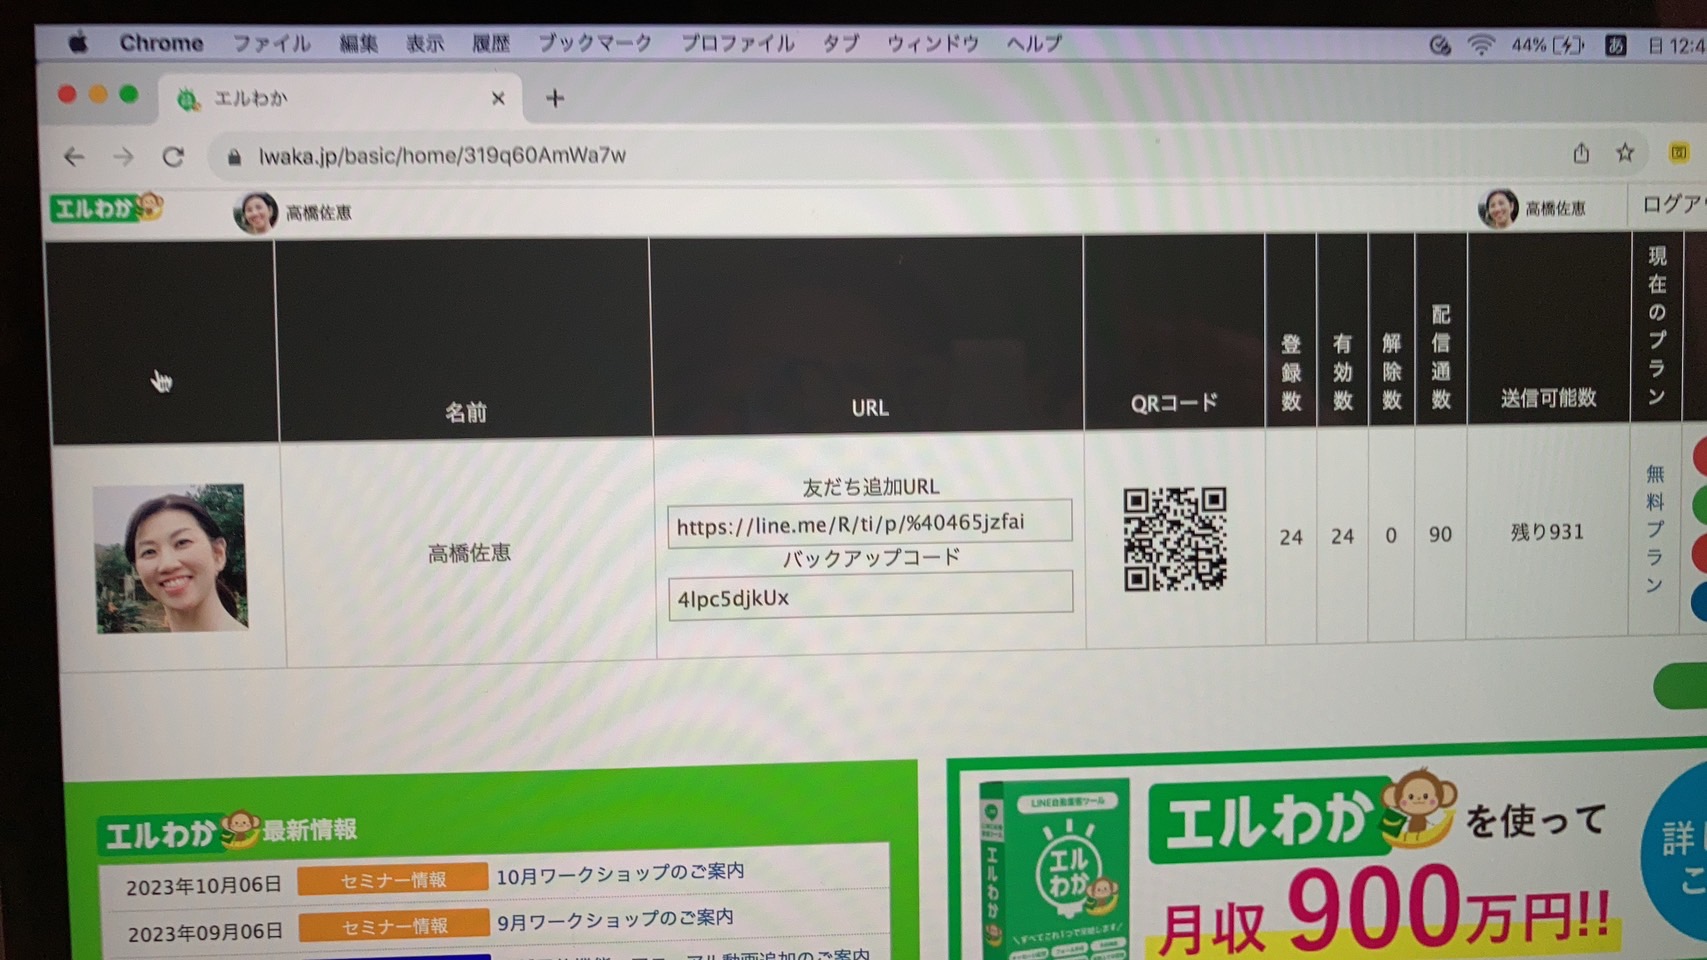
Task: Click the large account photo in table
Action: [171, 558]
